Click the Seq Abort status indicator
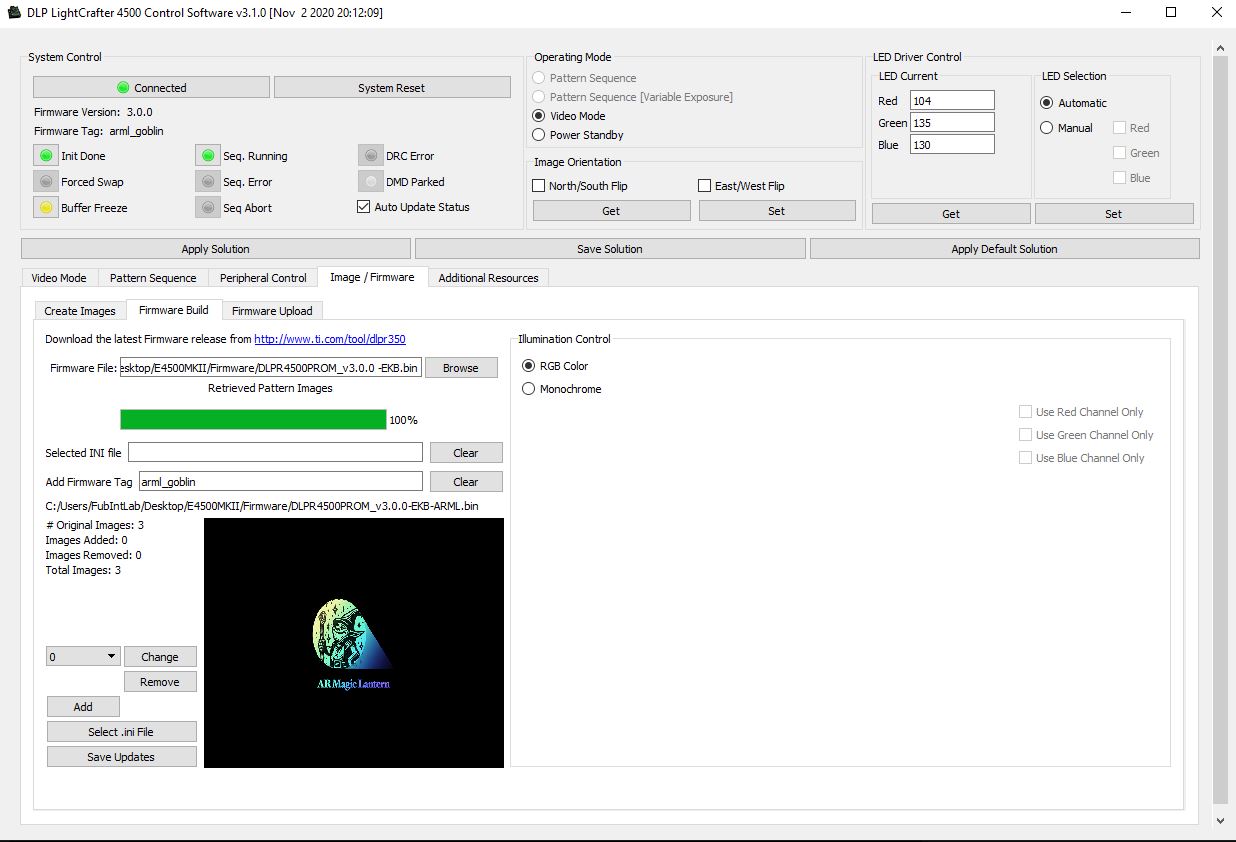 [x=207, y=208]
